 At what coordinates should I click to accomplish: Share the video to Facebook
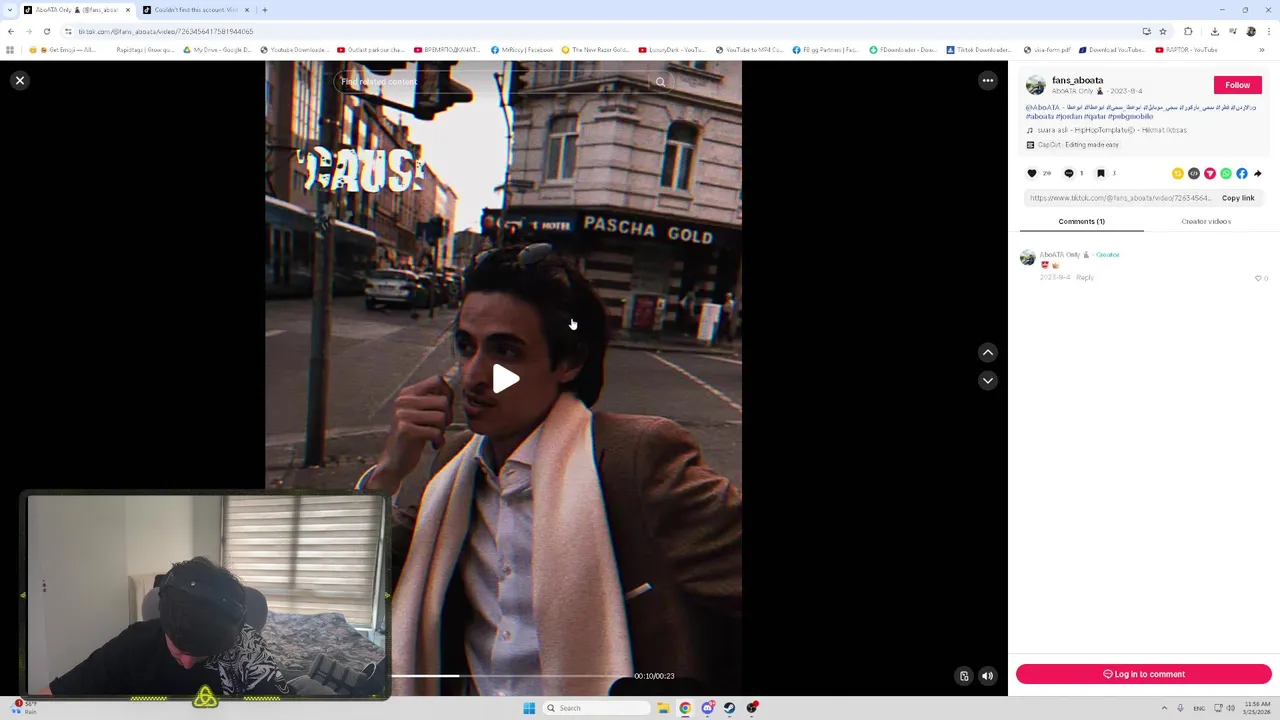(x=1242, y=173)
